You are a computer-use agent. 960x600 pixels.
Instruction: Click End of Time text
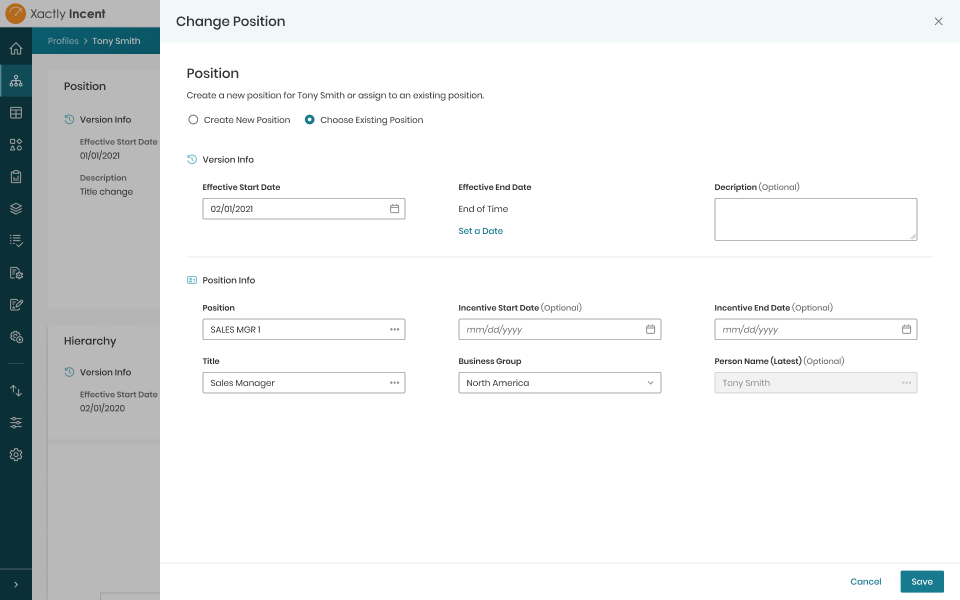[x=483, y=209]
